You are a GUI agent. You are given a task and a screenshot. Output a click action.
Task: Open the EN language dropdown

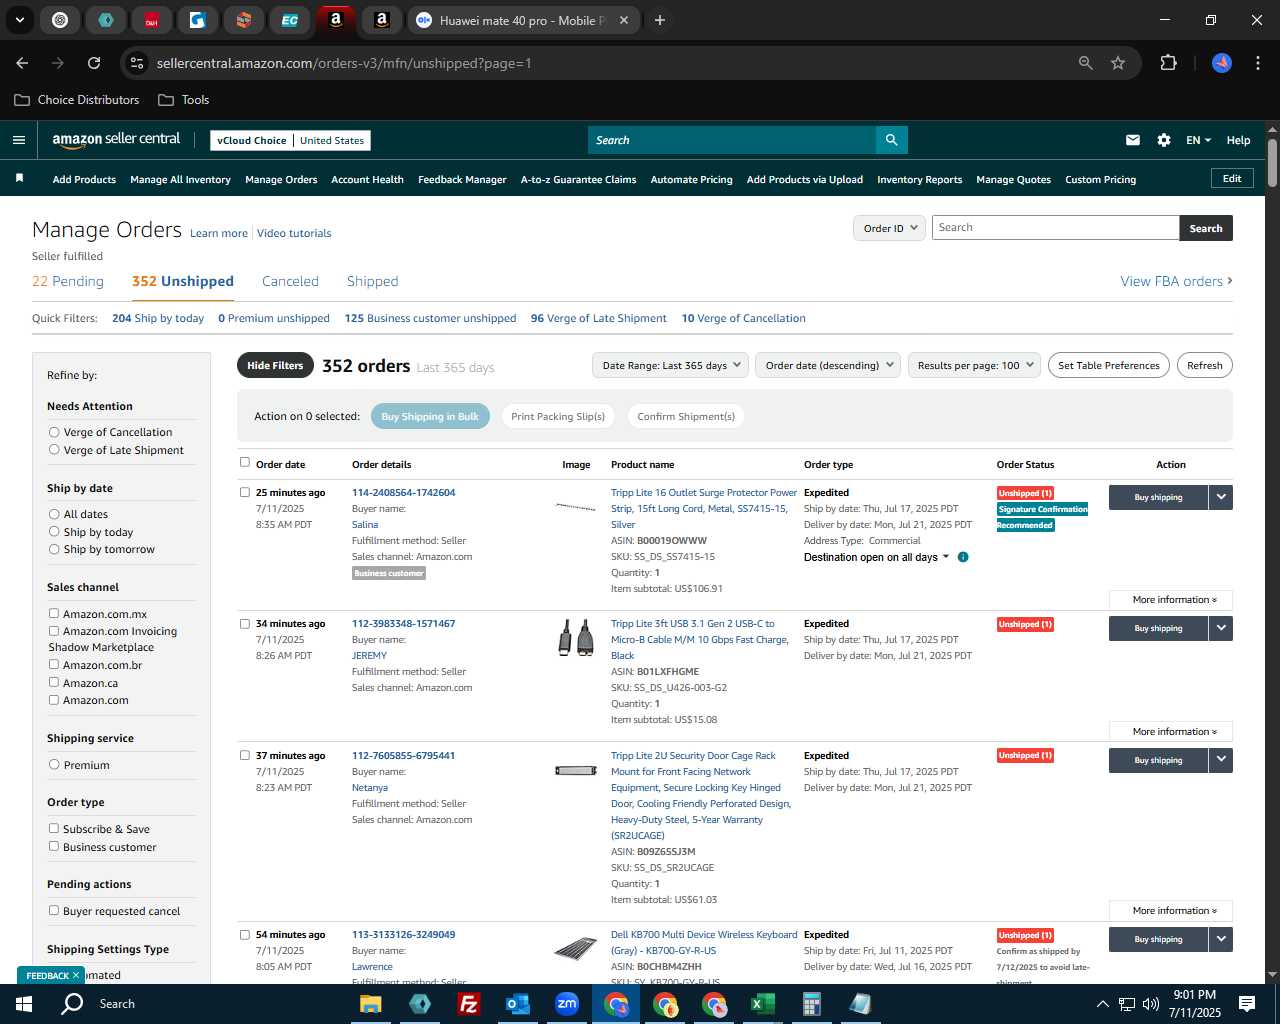[1198, 140]
